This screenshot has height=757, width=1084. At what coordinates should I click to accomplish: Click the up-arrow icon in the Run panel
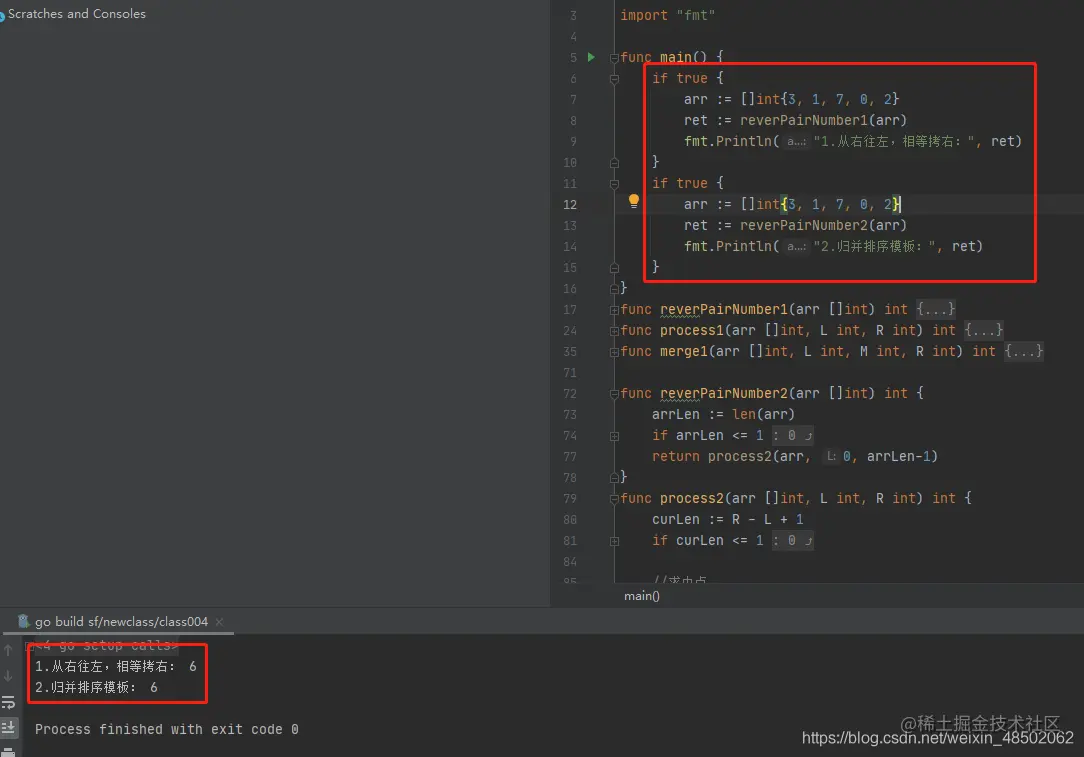click(x=8, y=650)
